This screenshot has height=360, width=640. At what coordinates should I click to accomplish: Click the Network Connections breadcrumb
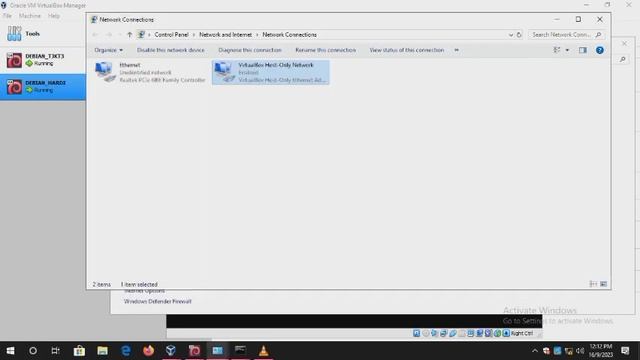pyautogui.click(x=289, y=35)
